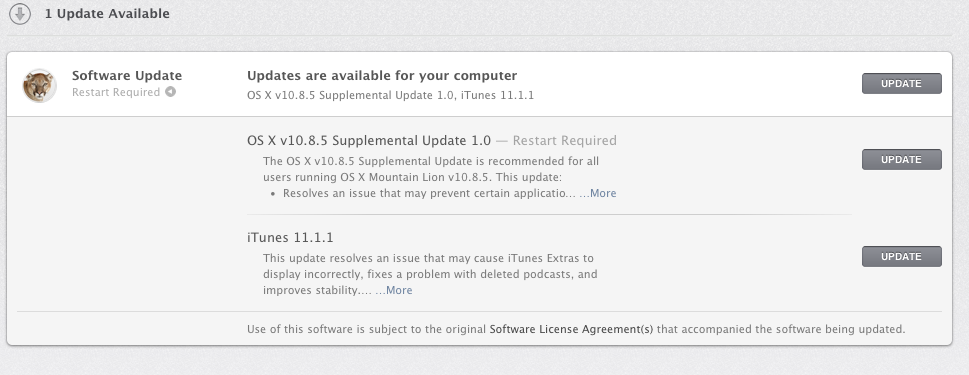
Task: Click the 1 Update Available heading
Action: (x=107, y=14)
